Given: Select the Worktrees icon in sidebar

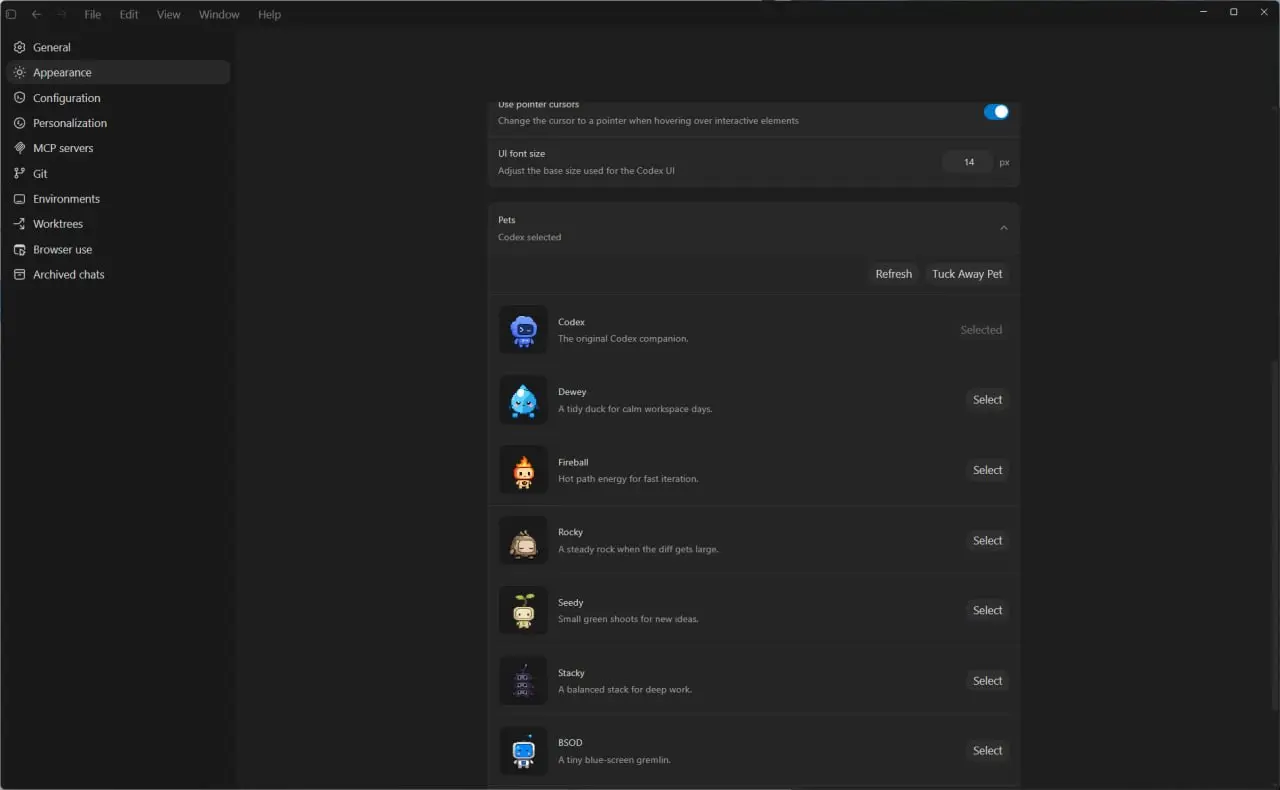Looking at the screenshot, I should coord(19,224).
